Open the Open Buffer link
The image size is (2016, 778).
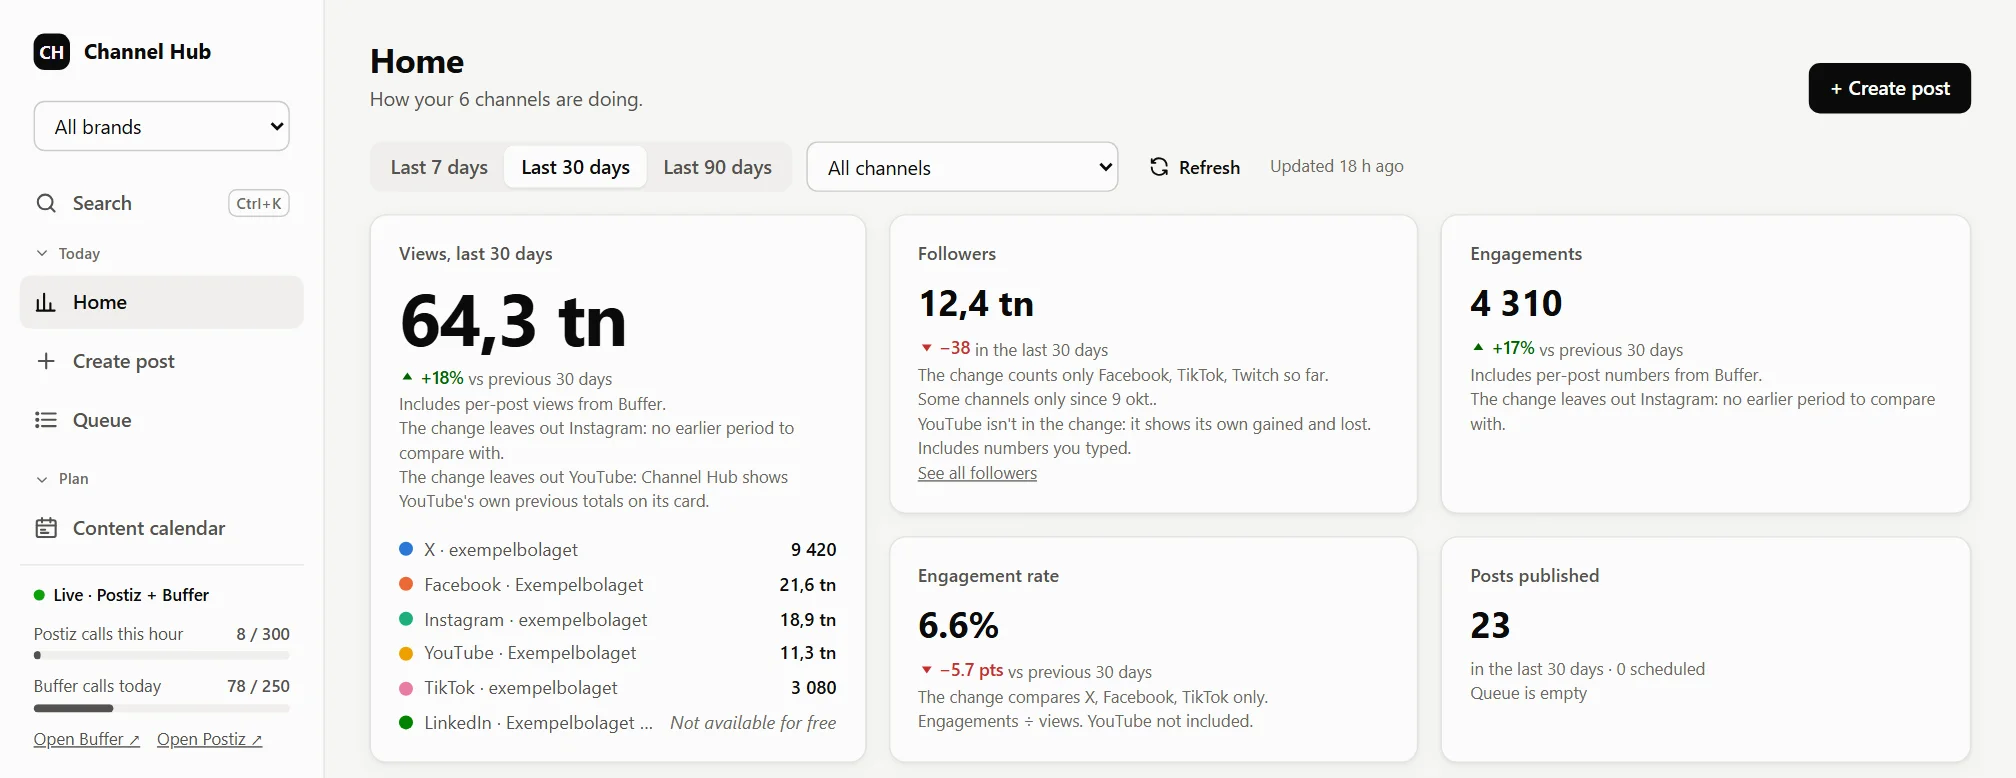(x=86, y=739)
